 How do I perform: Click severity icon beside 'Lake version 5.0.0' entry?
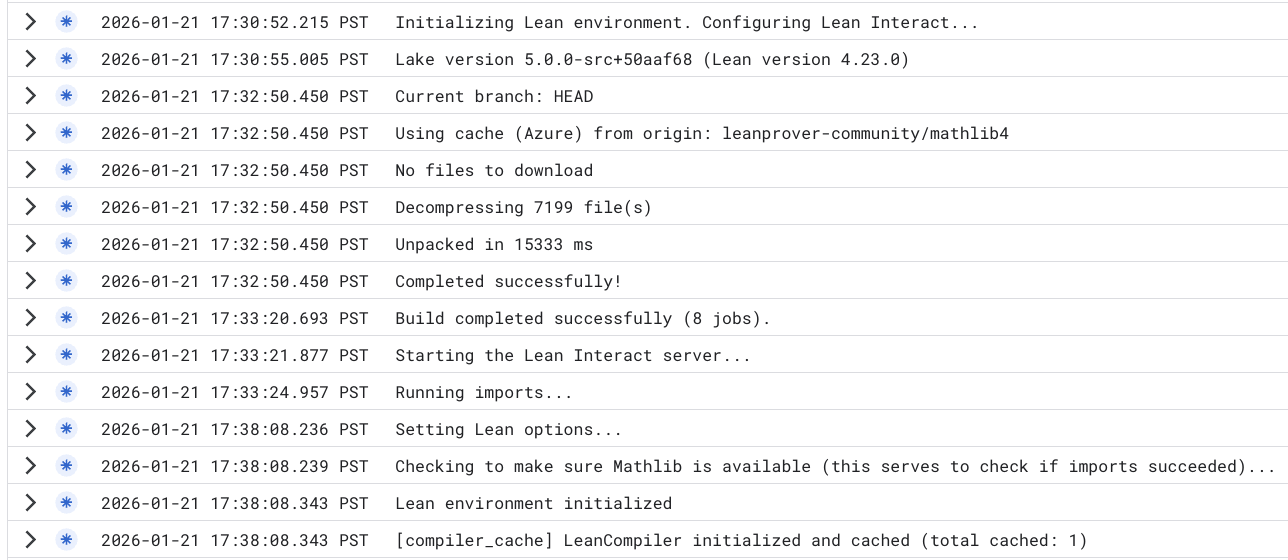click(x=66, y=59)
